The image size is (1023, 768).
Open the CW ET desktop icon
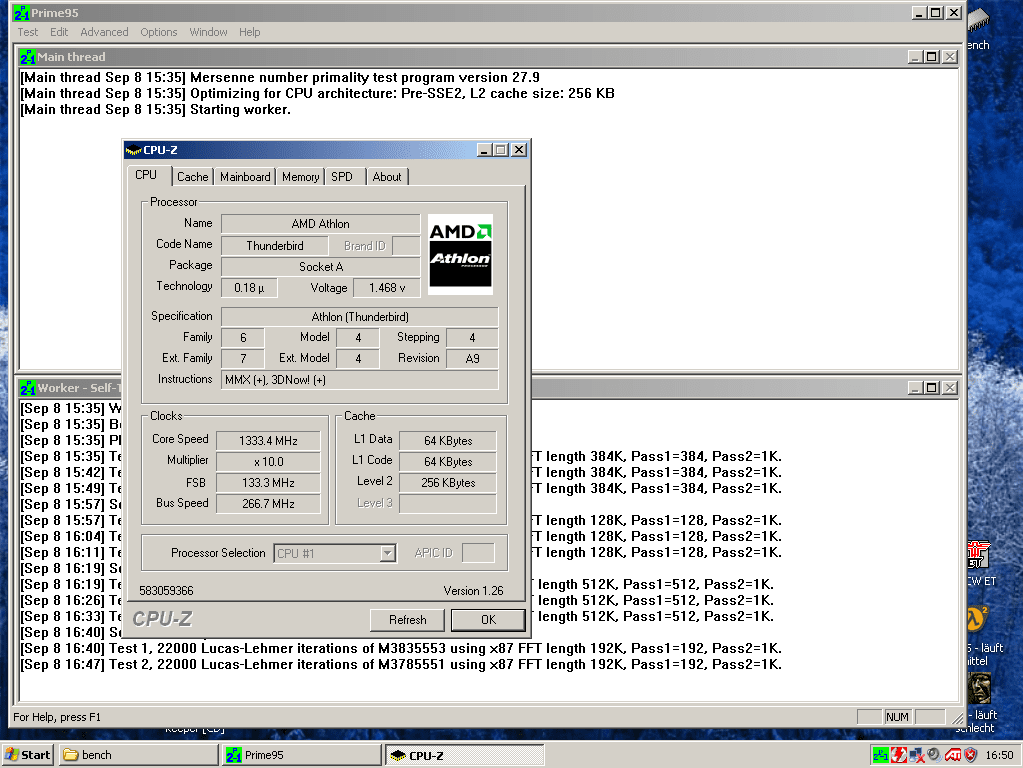(979, 556)
